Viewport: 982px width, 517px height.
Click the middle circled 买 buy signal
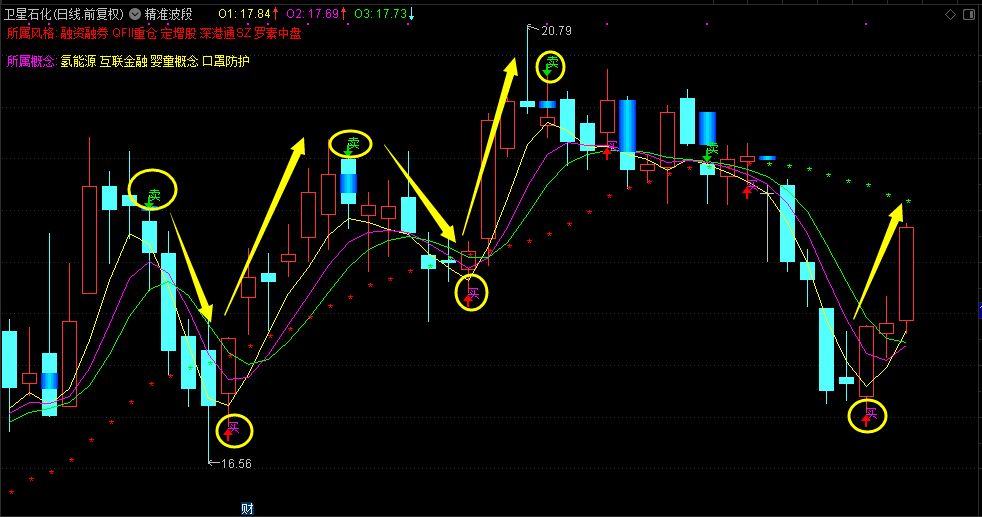[x=472, y=292]
